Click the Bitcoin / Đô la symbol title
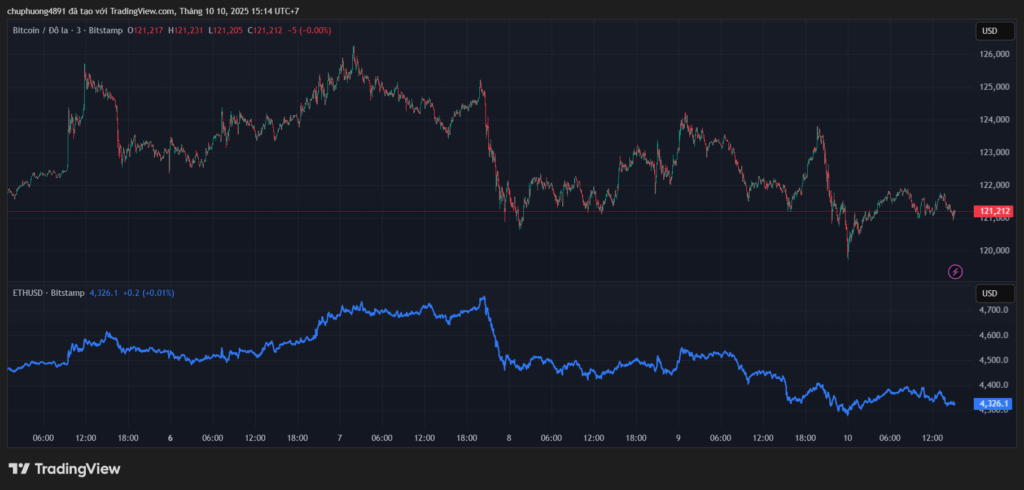The height and width of the screenshot is (490, 1024). [x=46, y=30]
